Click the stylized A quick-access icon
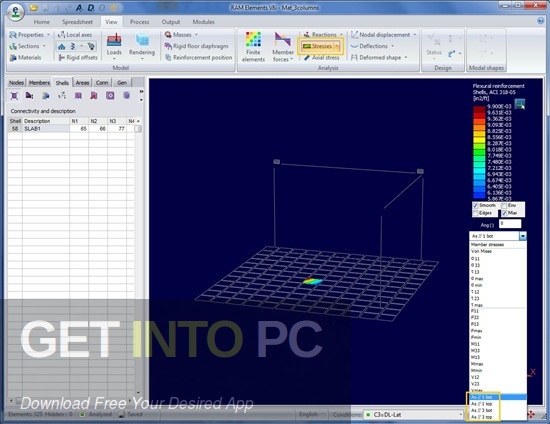This screenshot has height=424, width=550. 79,8
